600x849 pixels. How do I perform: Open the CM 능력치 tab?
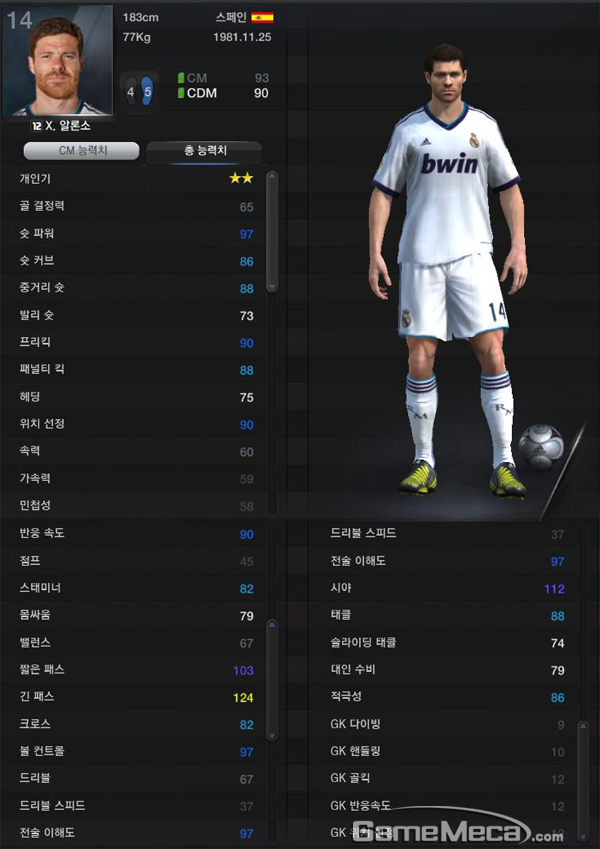[x=81, y=151]
